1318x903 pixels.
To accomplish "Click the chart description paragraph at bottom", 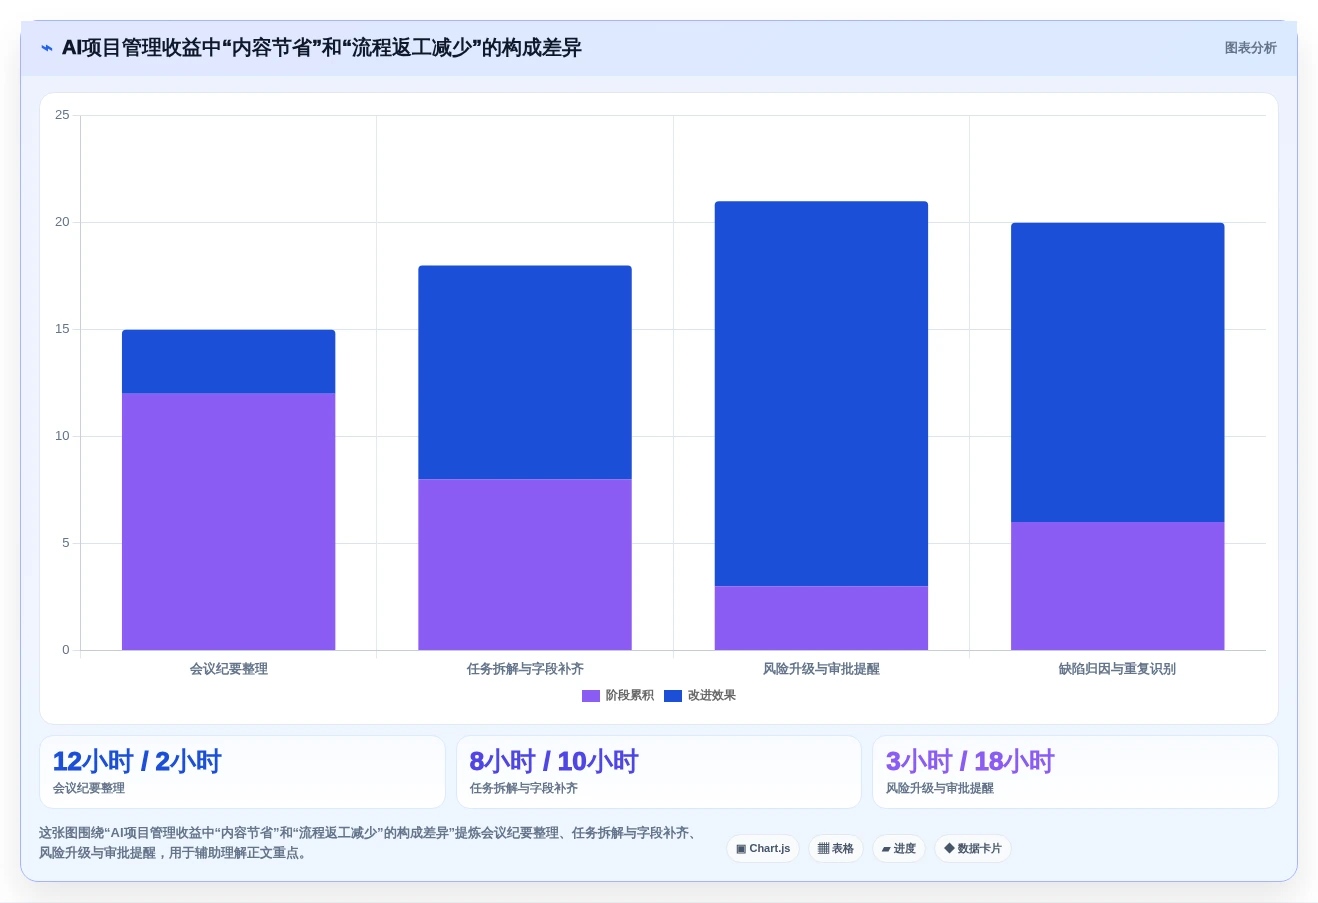I will [369, 843].
